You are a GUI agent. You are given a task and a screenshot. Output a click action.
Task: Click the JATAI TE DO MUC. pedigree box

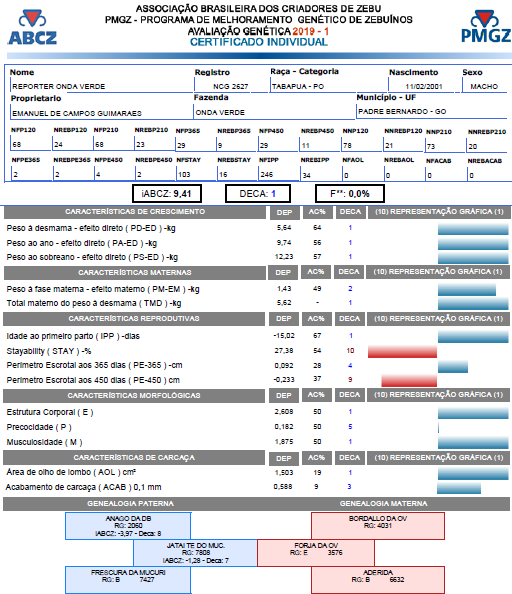pyautogui.click(x=195, y=553)
